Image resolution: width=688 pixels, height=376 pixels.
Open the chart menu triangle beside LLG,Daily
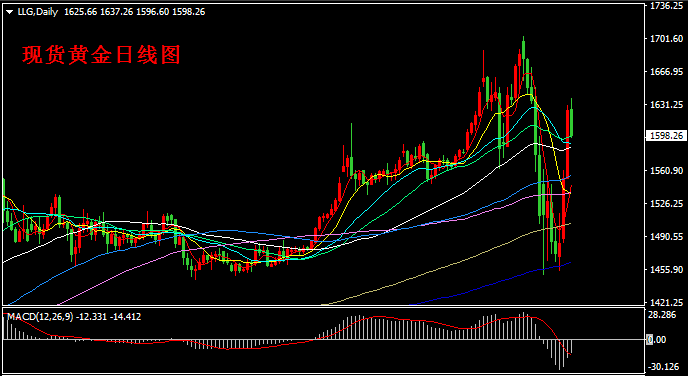pyautogui.click(x=10, y=12)
